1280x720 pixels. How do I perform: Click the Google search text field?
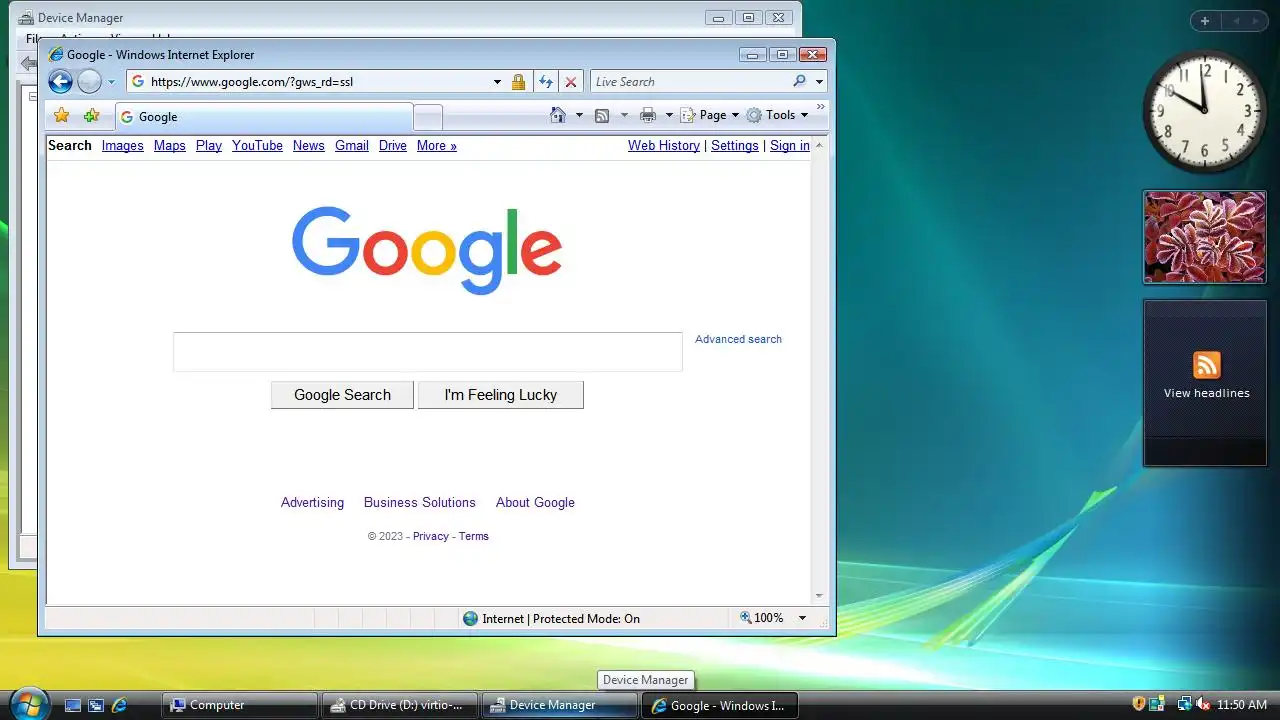(x=428, y=352)
